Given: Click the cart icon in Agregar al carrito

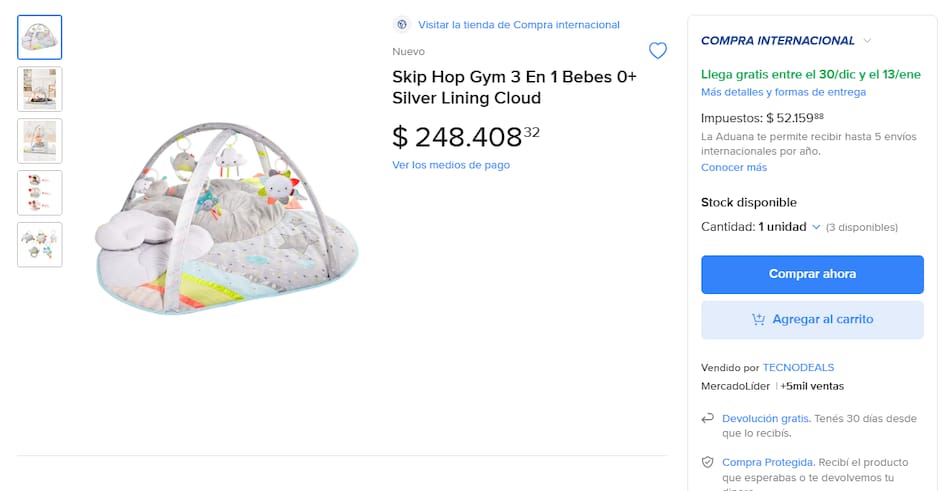Looking at the screenshot, I should [x=759, y=319].
